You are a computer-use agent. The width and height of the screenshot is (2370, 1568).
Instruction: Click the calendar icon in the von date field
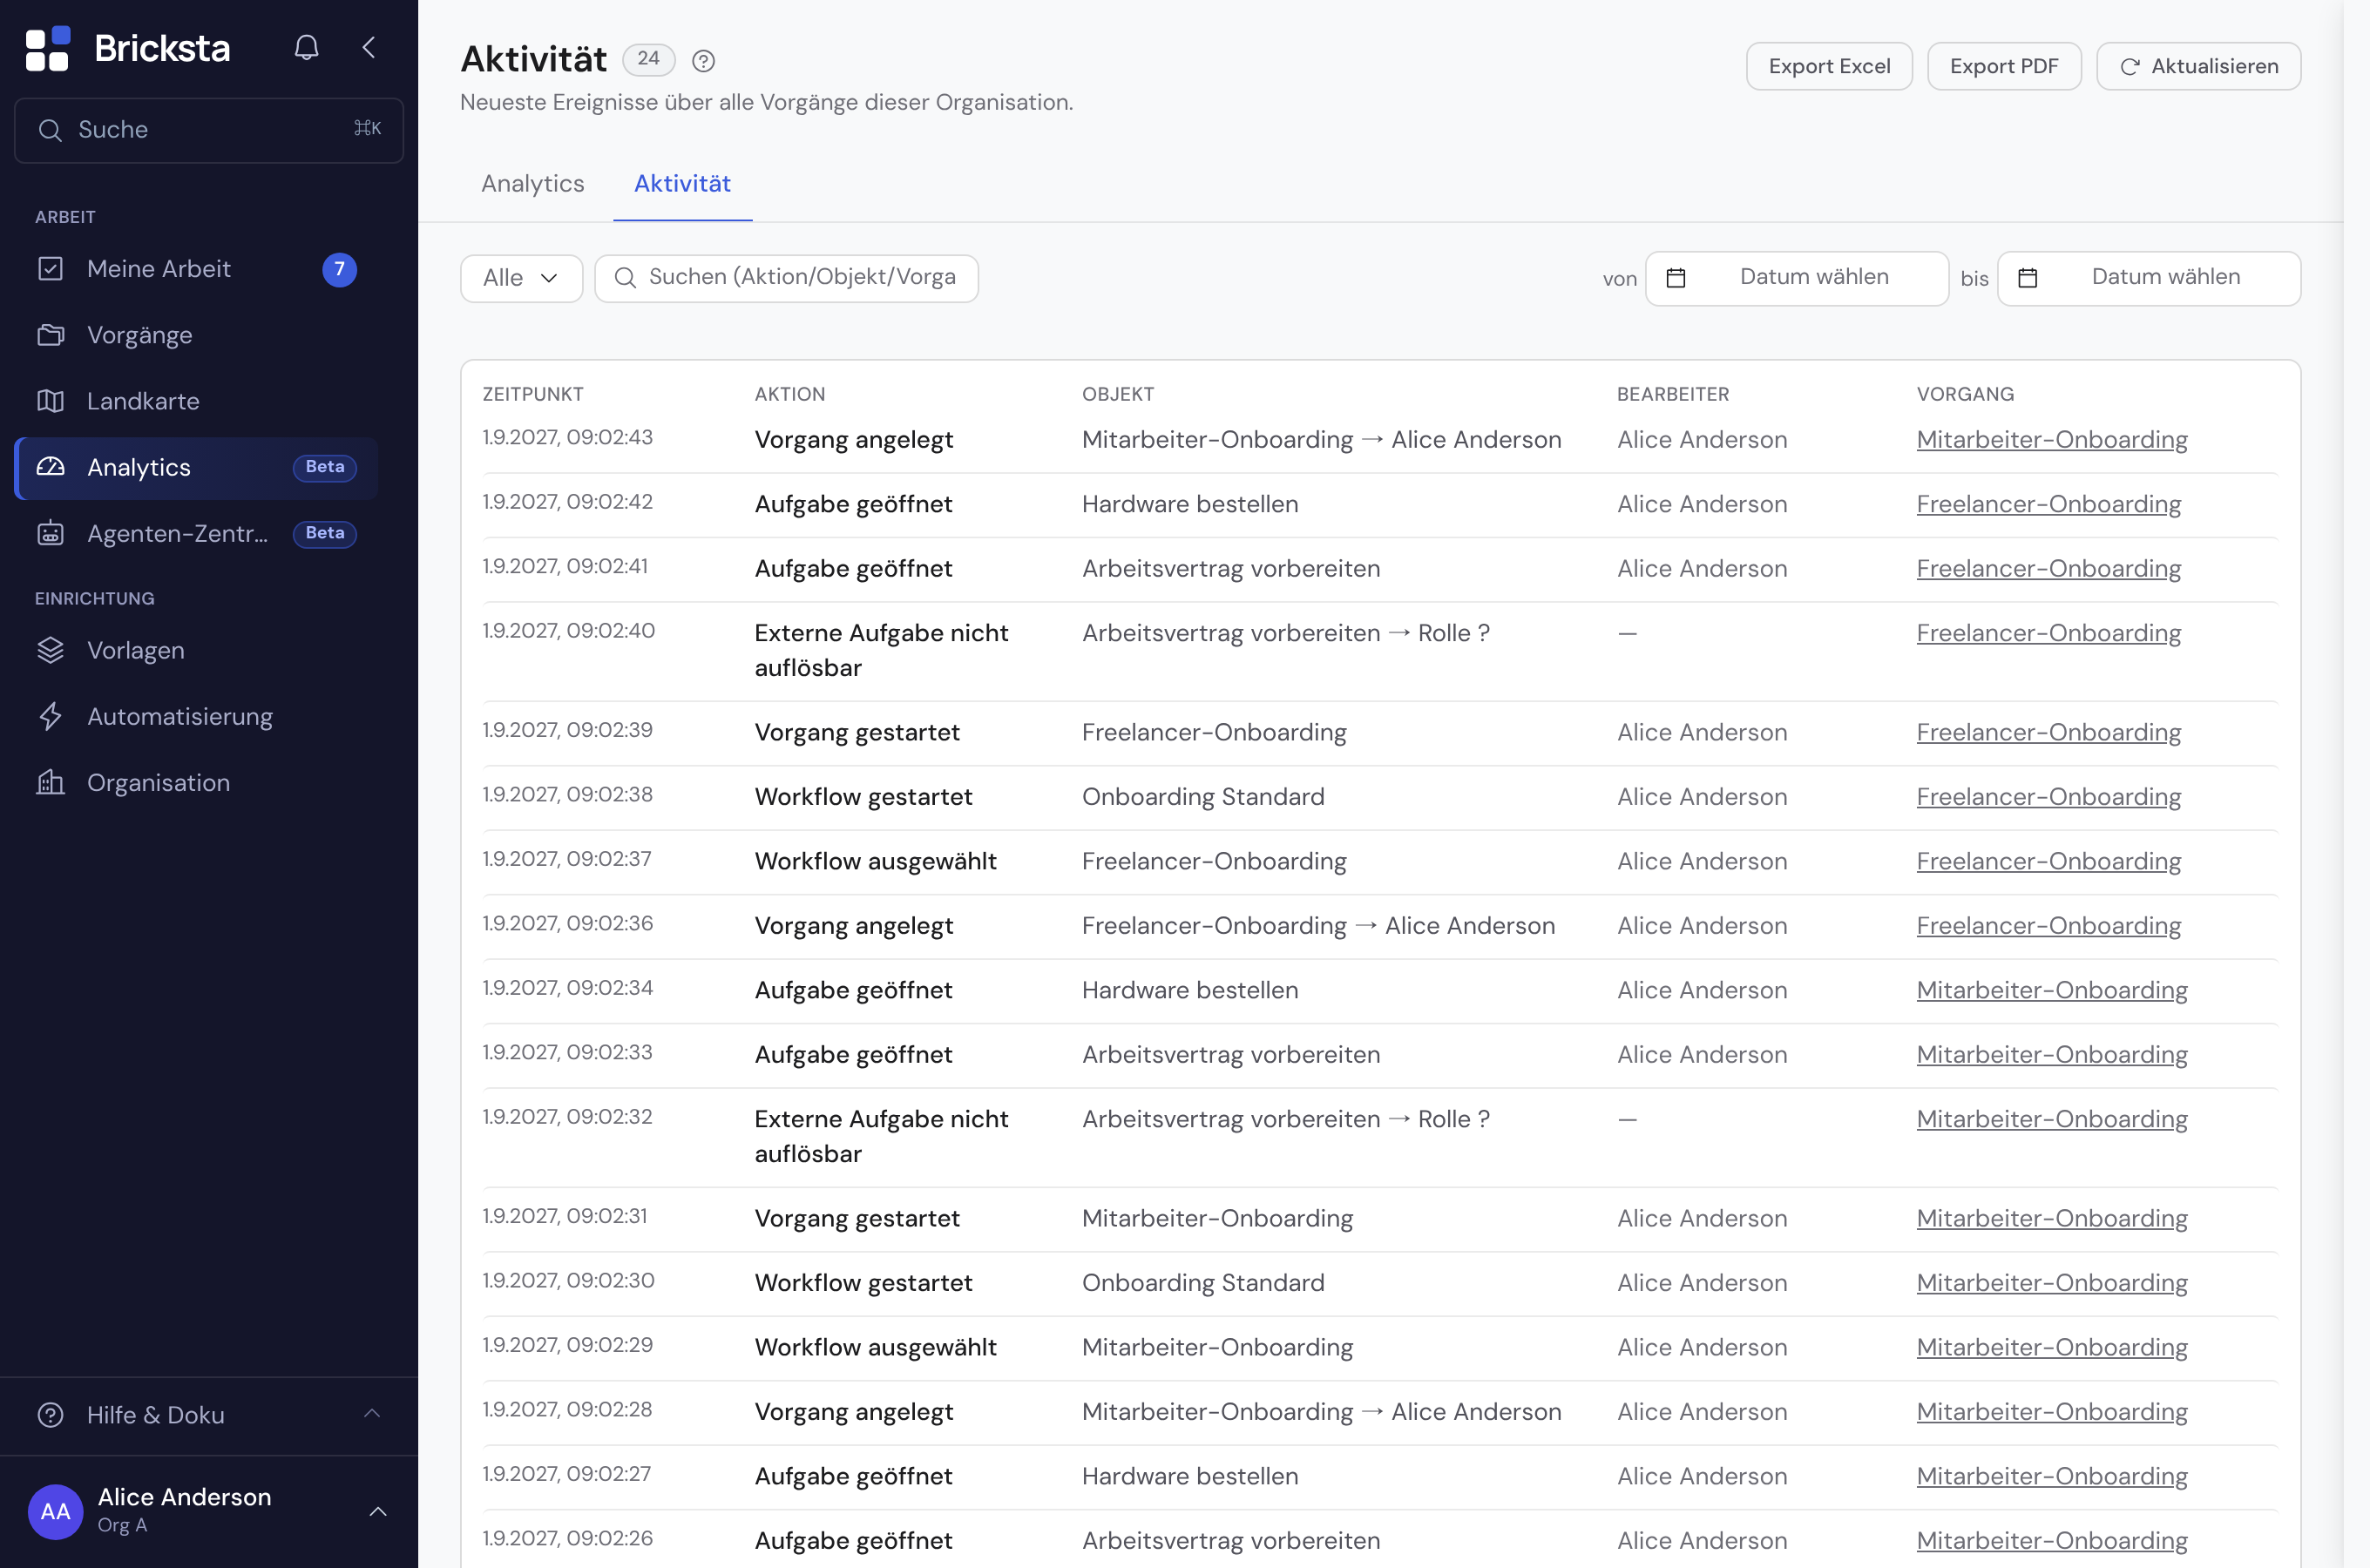pos(1676,278)
